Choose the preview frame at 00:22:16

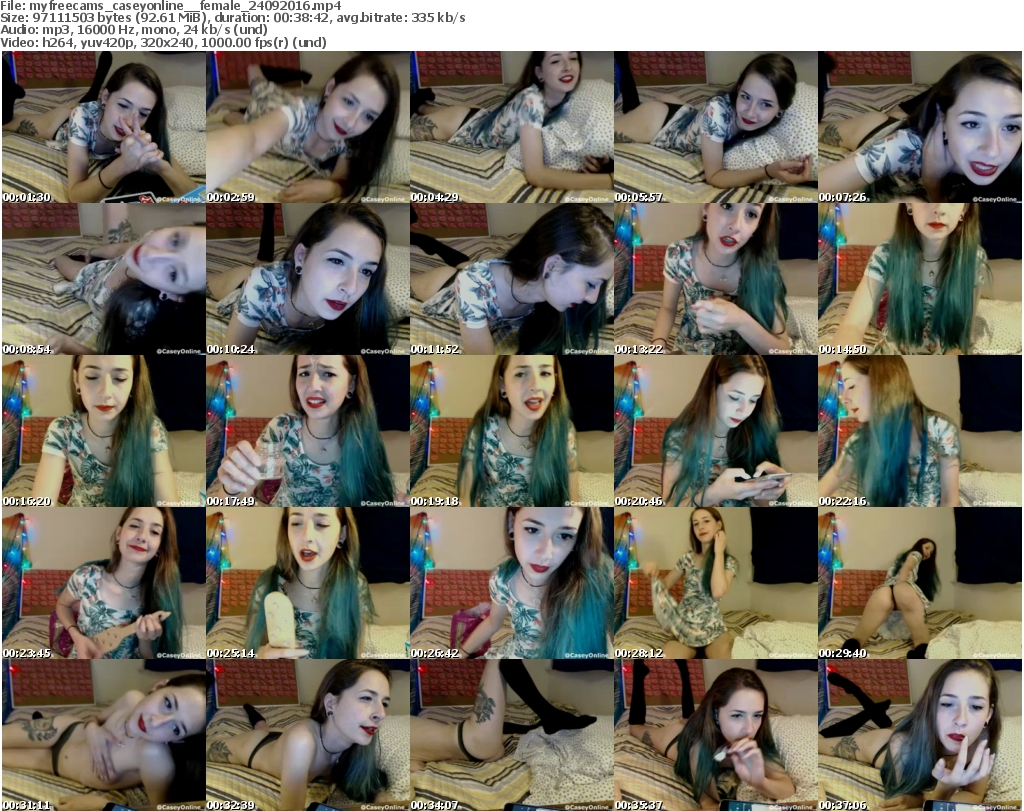920,431
